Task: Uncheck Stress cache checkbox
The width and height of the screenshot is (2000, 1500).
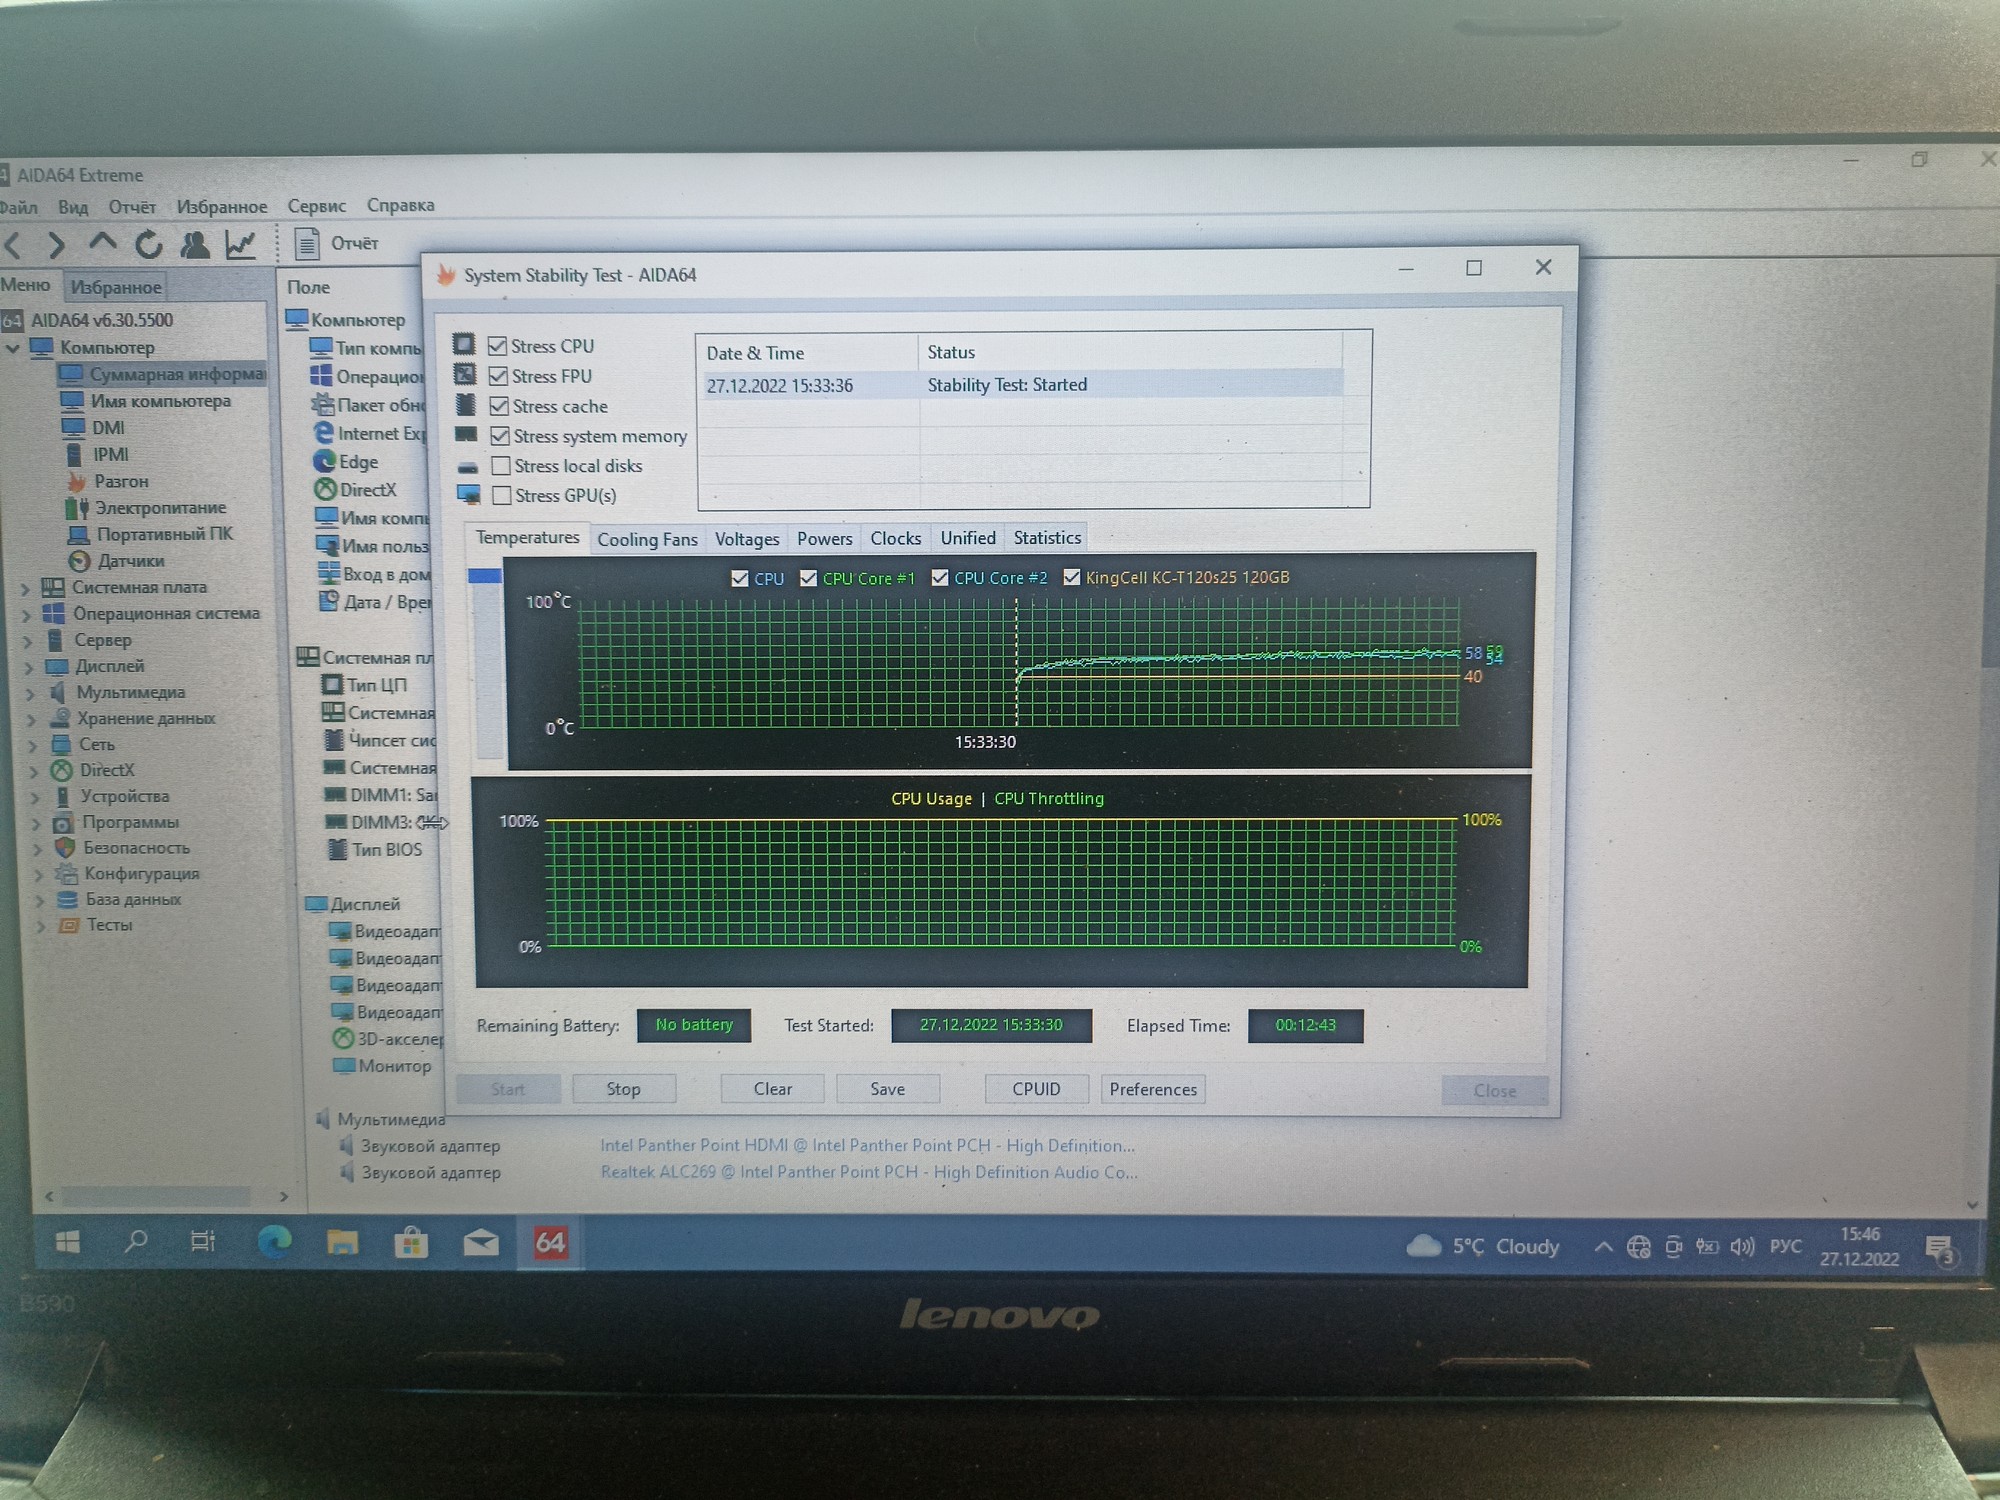Action: click(499, 406)
